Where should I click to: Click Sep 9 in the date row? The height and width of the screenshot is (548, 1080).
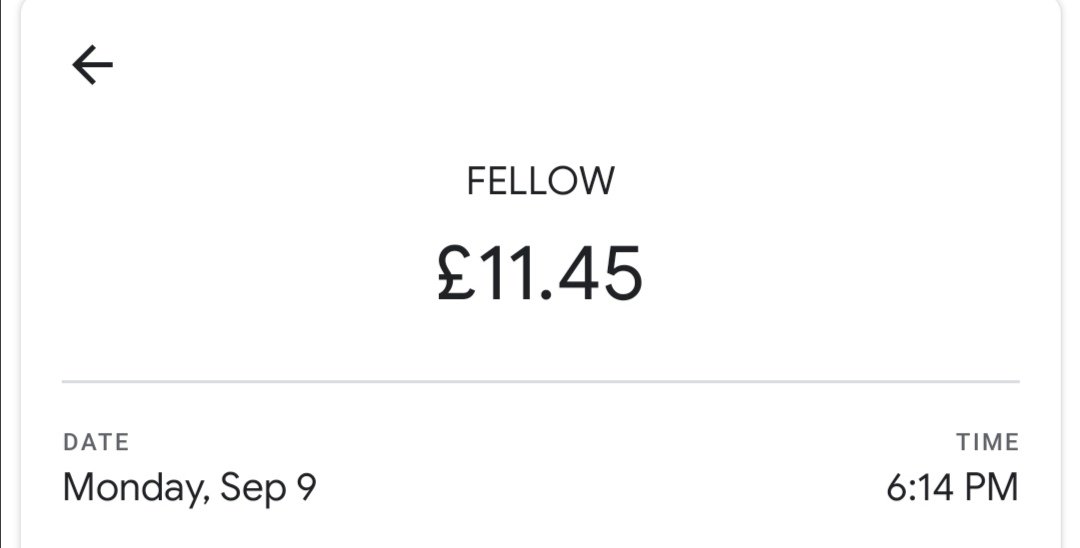pyautogui.click(x=268, y=488)
